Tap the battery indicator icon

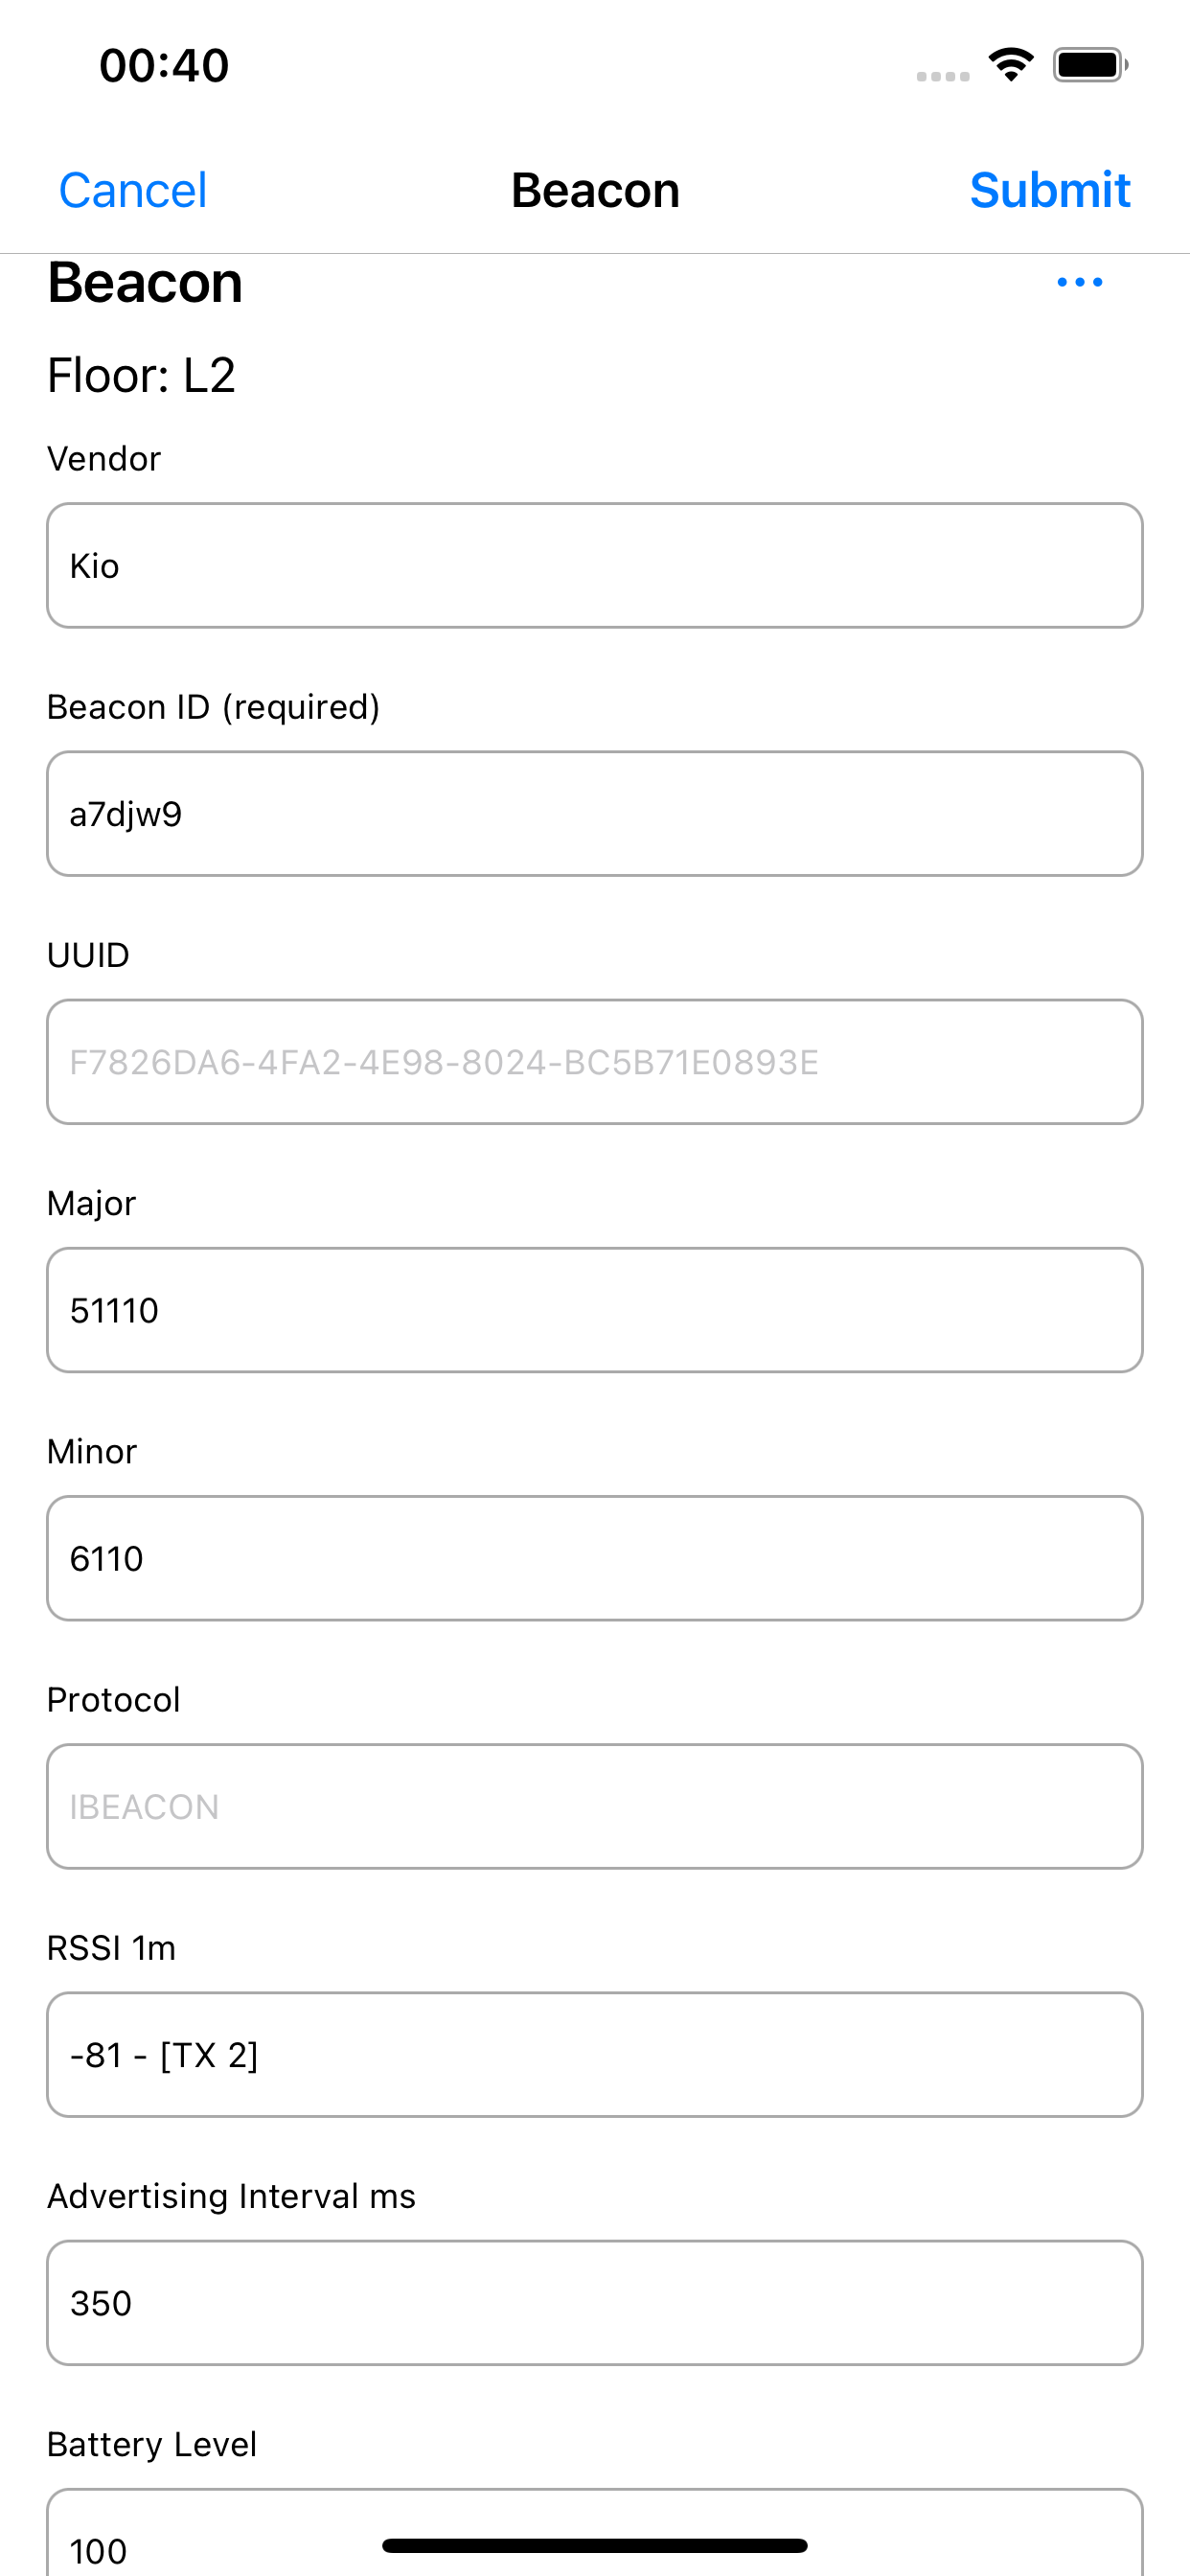coord(1090,65)
